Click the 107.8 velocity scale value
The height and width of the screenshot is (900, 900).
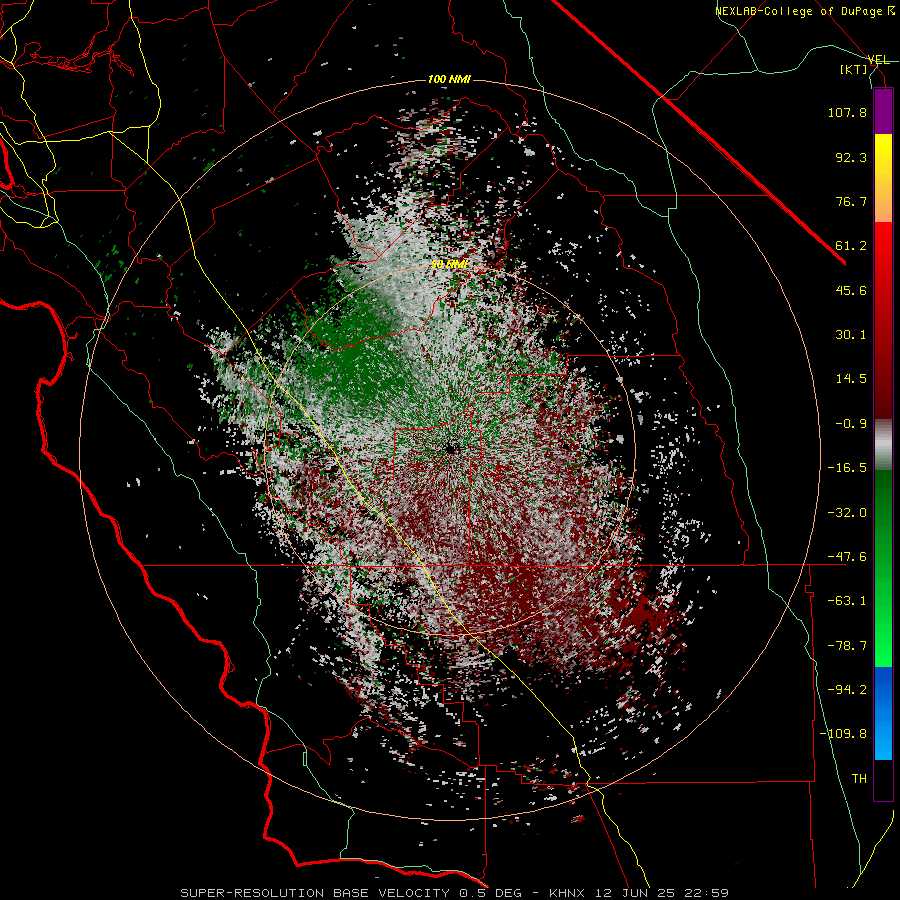point(847,112)
